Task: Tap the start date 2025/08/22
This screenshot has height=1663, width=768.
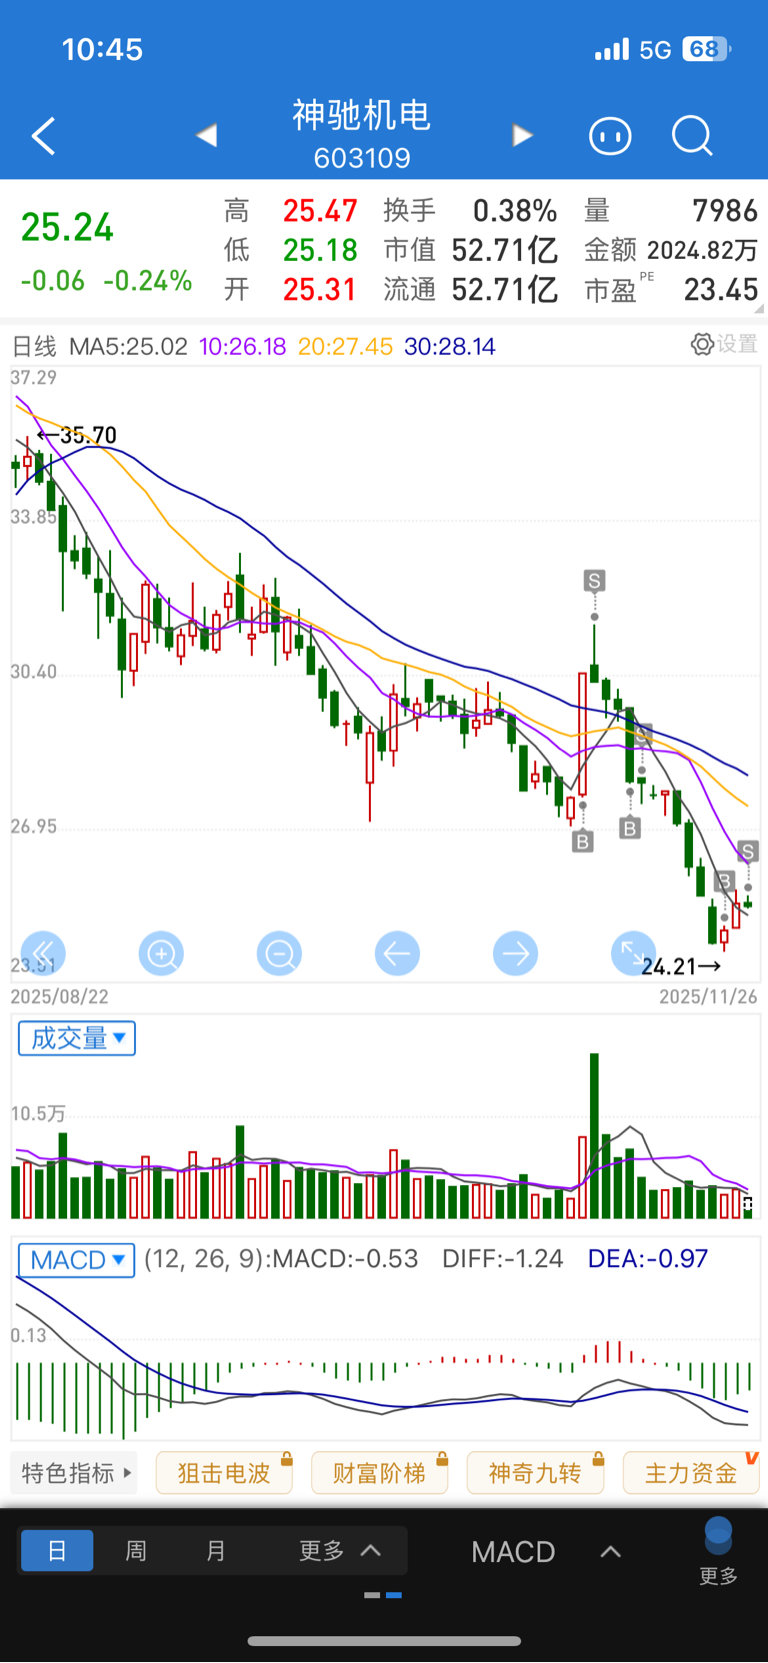Action: [59, 997]
